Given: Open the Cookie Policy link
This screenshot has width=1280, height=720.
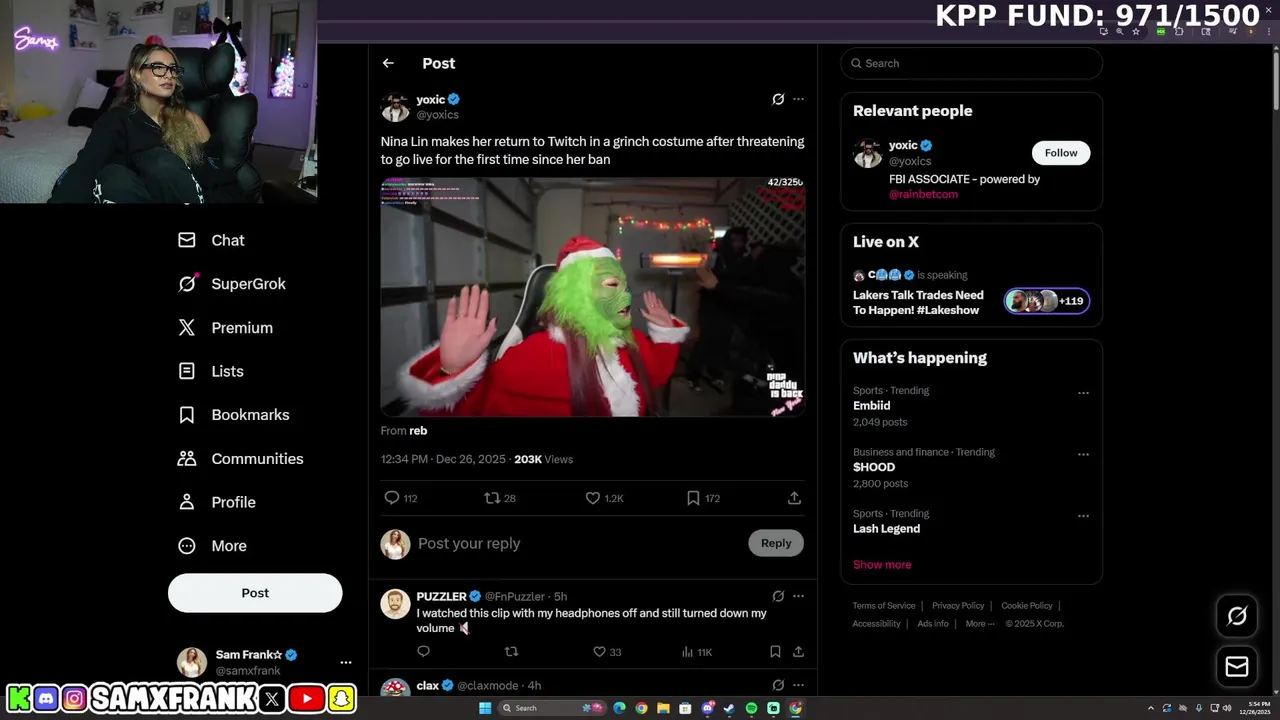Looking at the screenshot, I should click(x=1027, y=606).
